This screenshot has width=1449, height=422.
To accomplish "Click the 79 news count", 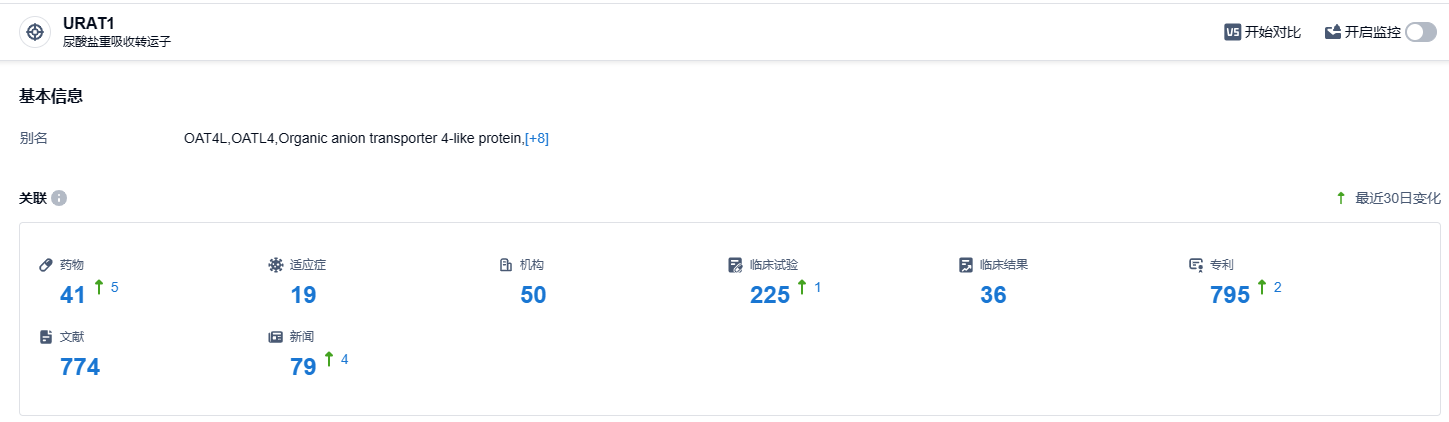I will click(x=303, y=367).
